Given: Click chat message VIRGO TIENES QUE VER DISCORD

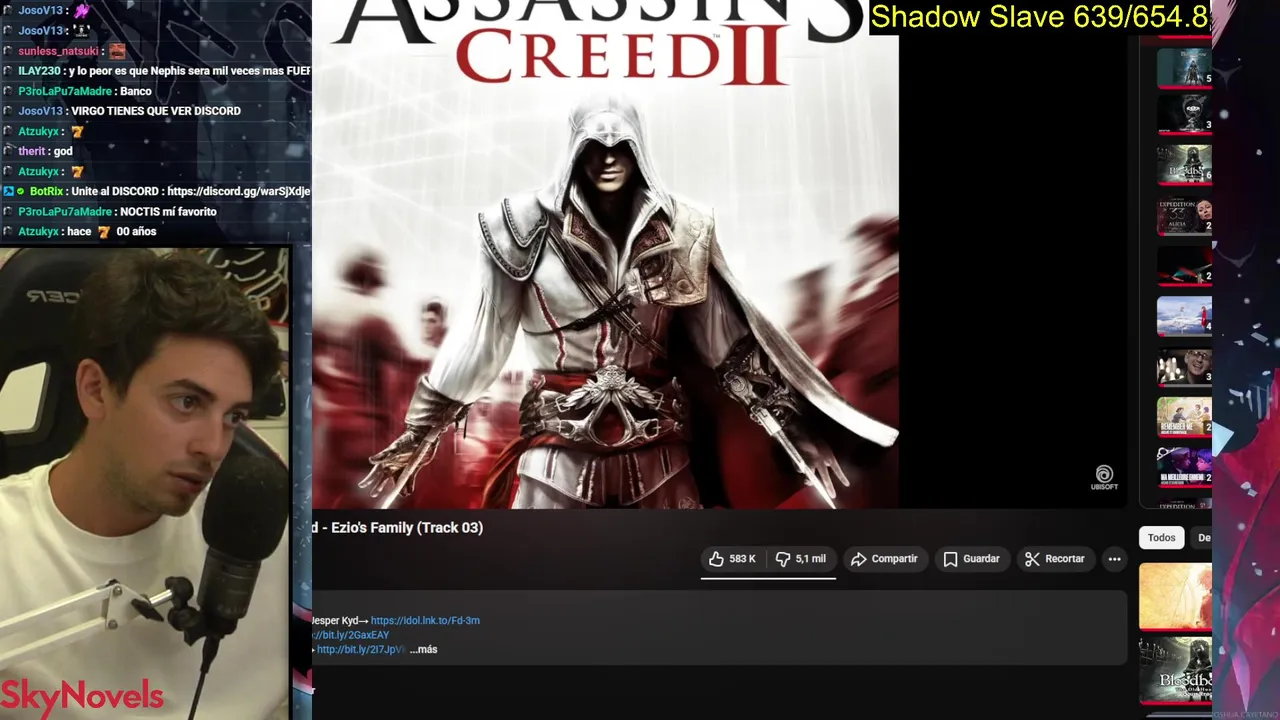Looking at the screenshot, I should click(156, 111).
